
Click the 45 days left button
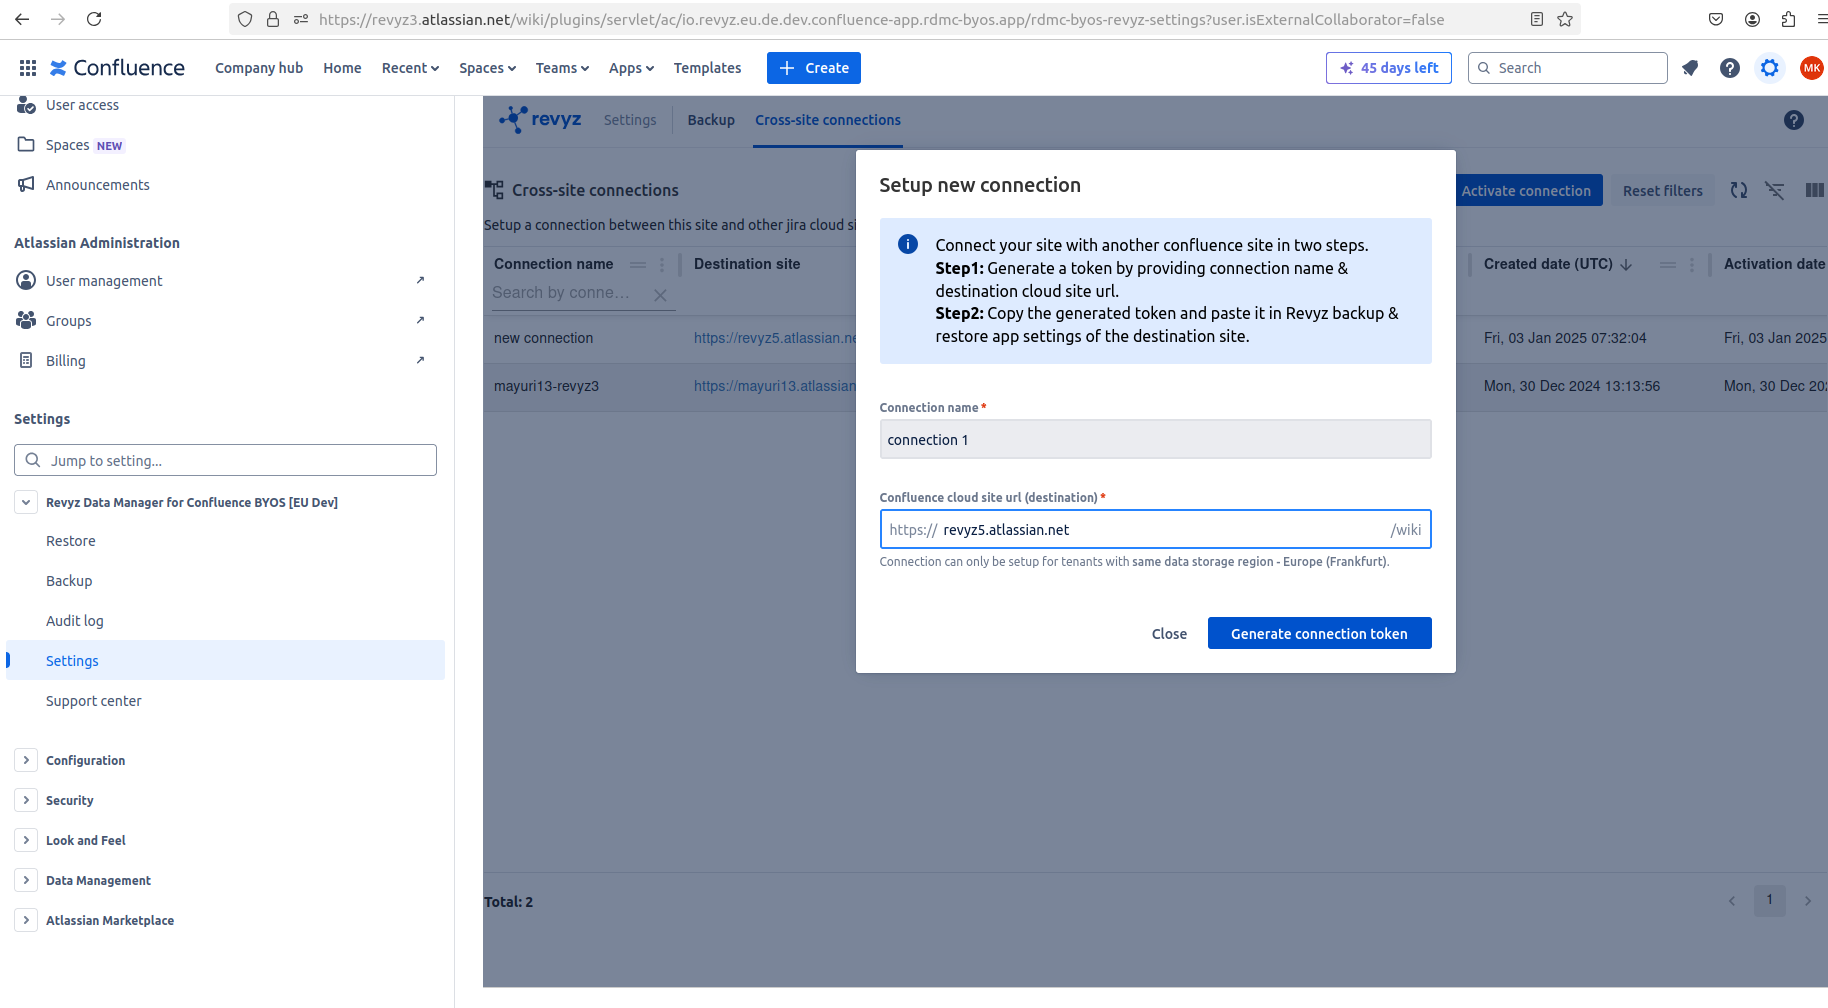(x=1388, y=68)
